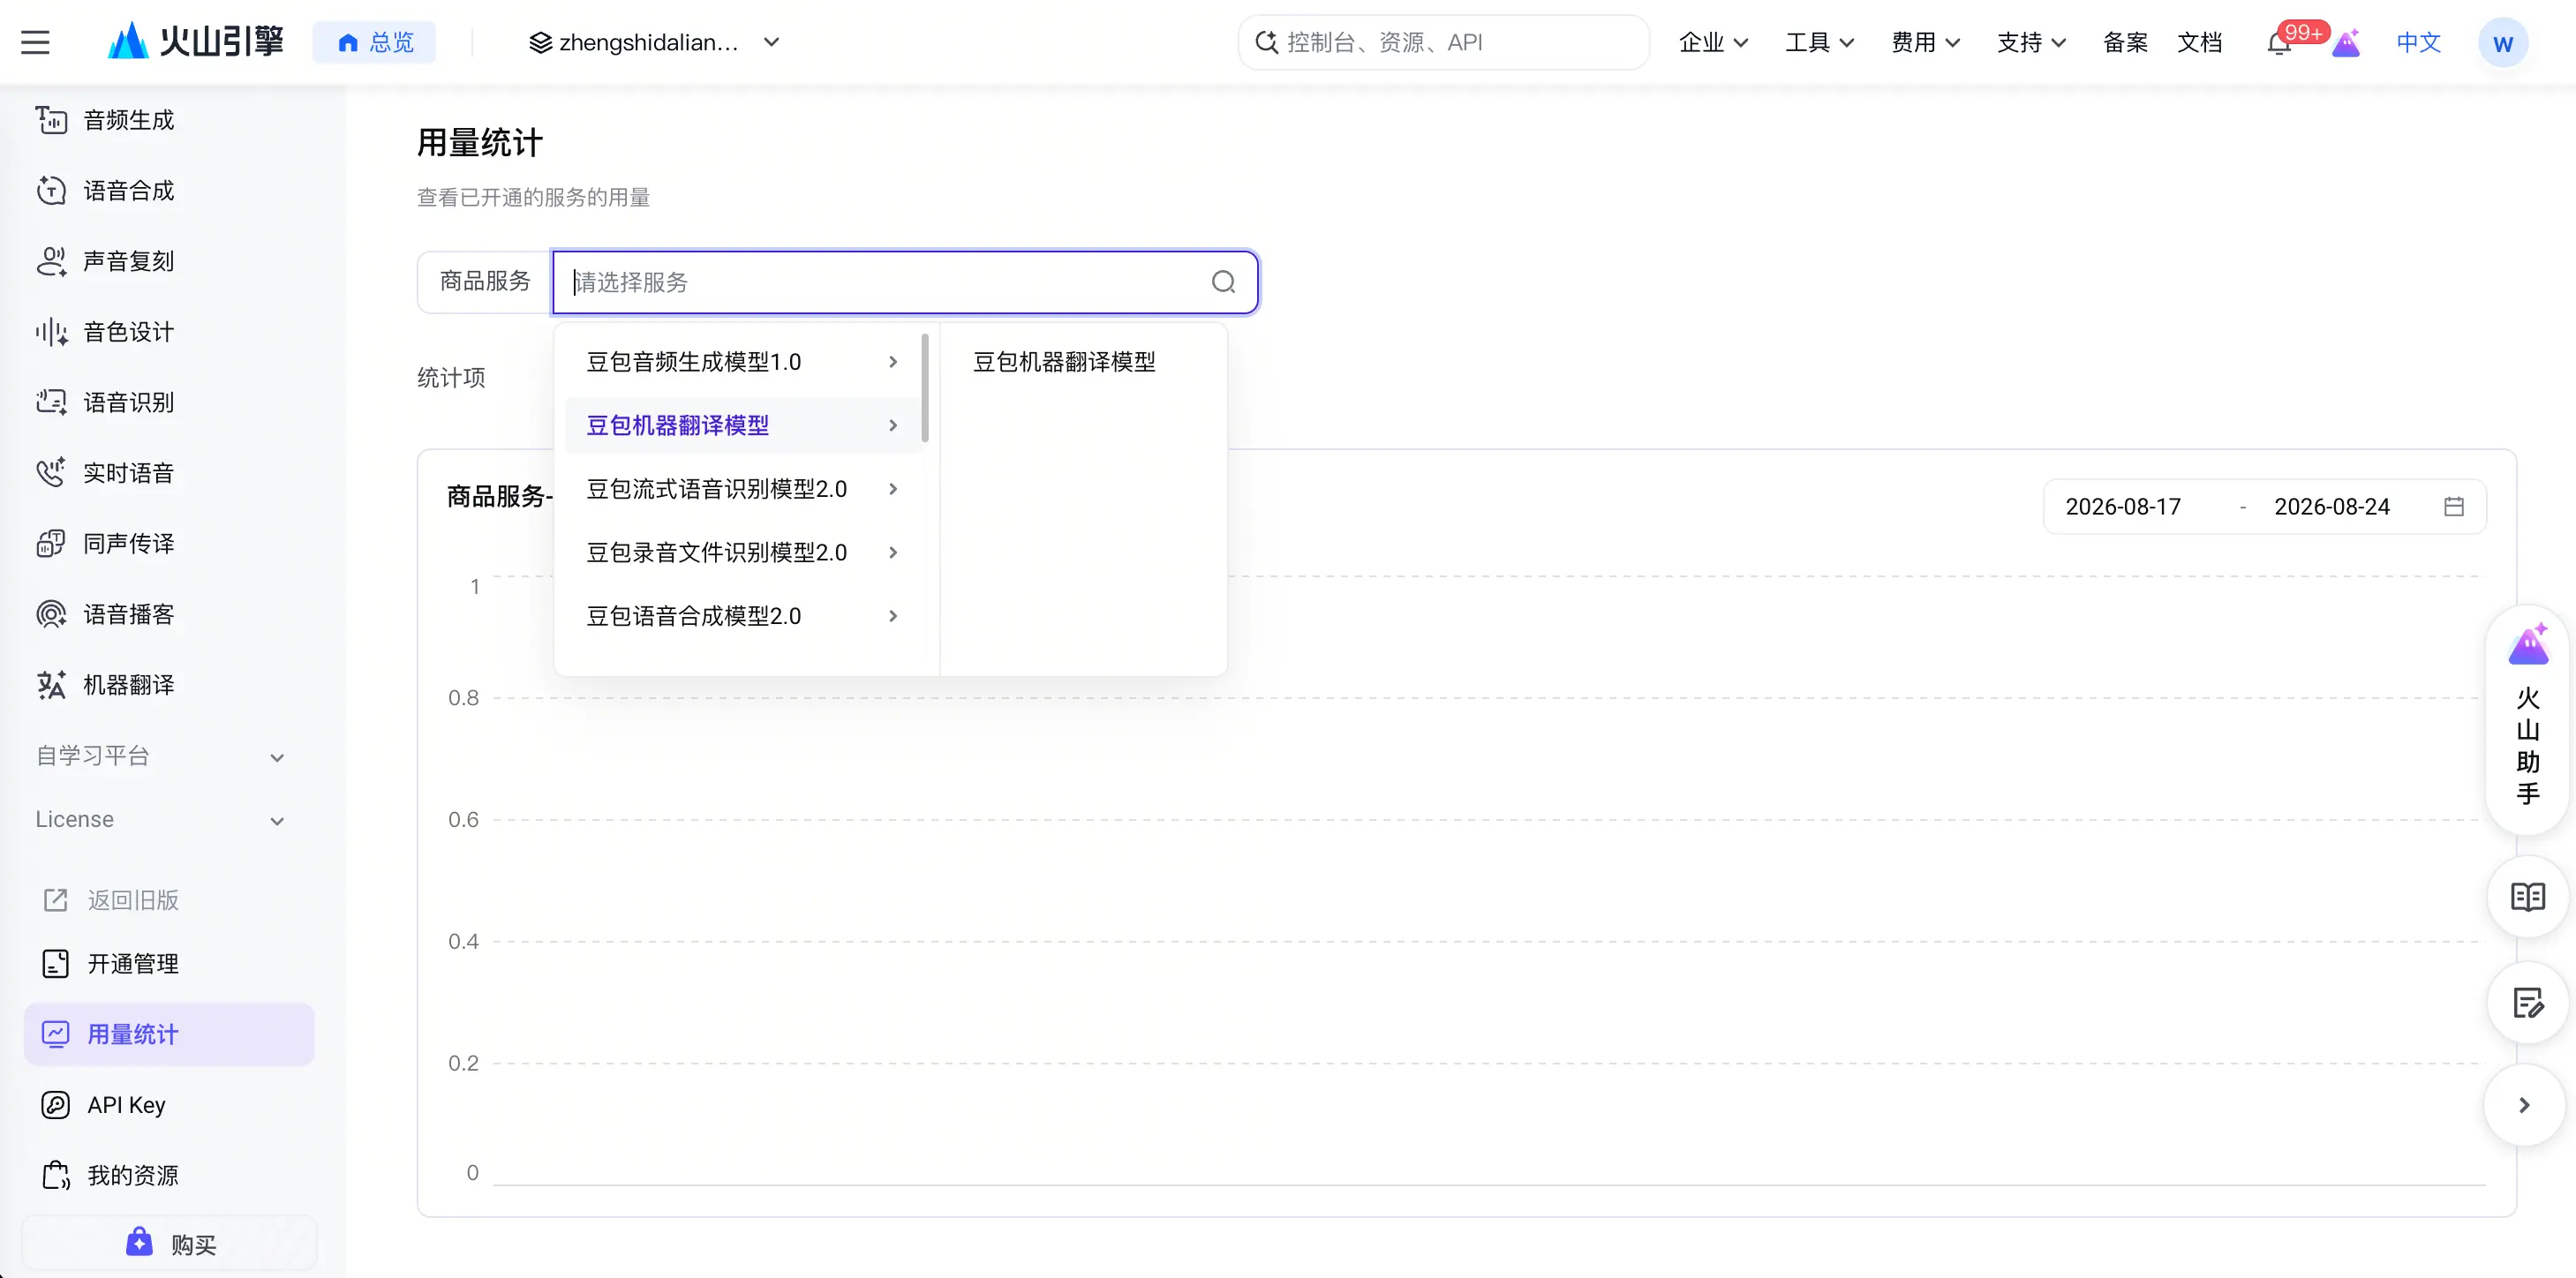Open the 企业 top menu

[1713, 42]
